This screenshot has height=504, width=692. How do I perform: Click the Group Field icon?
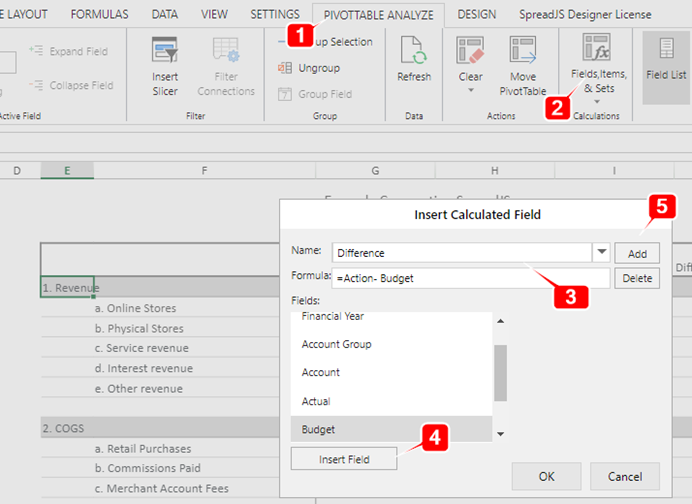click(x=285, y=94)
